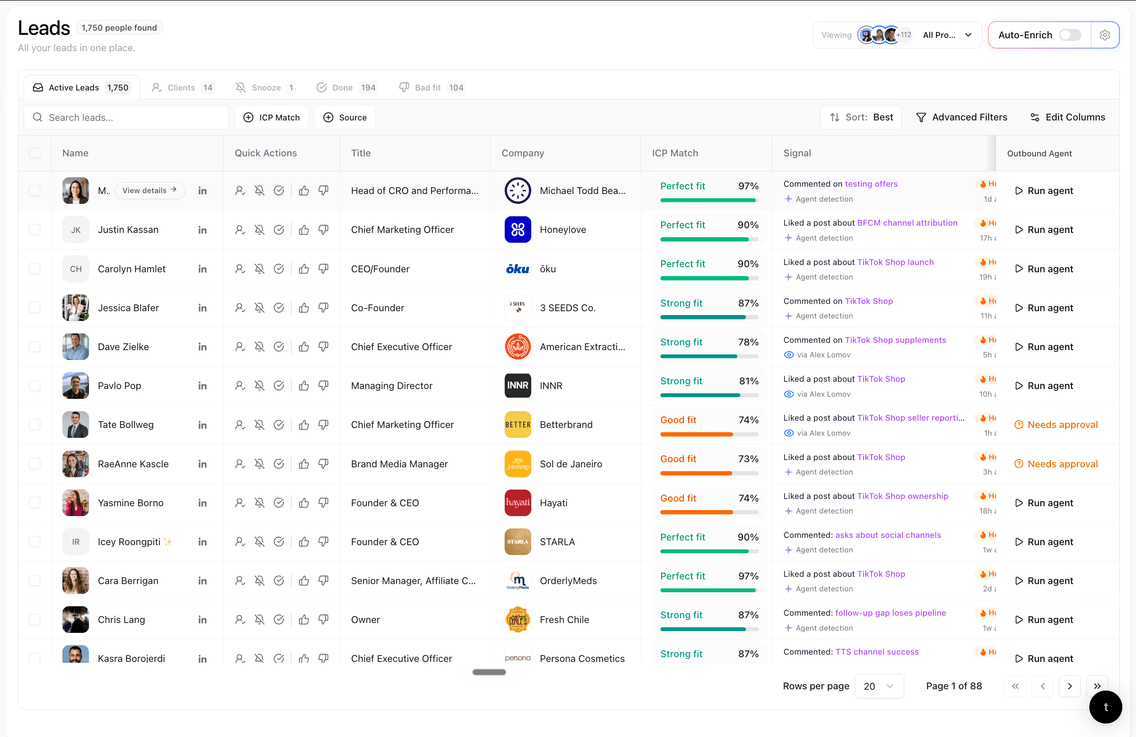The image size is (1136, 737).
Task: Click thumbs up for Jessica Blafer
Action: pyautogui.click(x=304, y=308)
